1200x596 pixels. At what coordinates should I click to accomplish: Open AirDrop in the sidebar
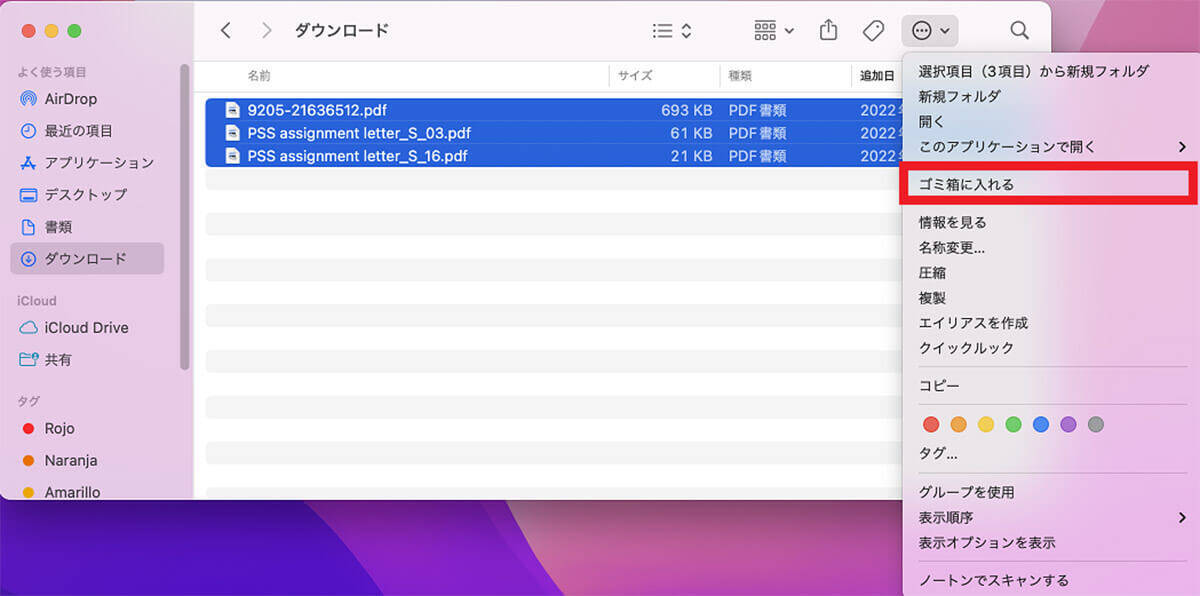(70, 99)
